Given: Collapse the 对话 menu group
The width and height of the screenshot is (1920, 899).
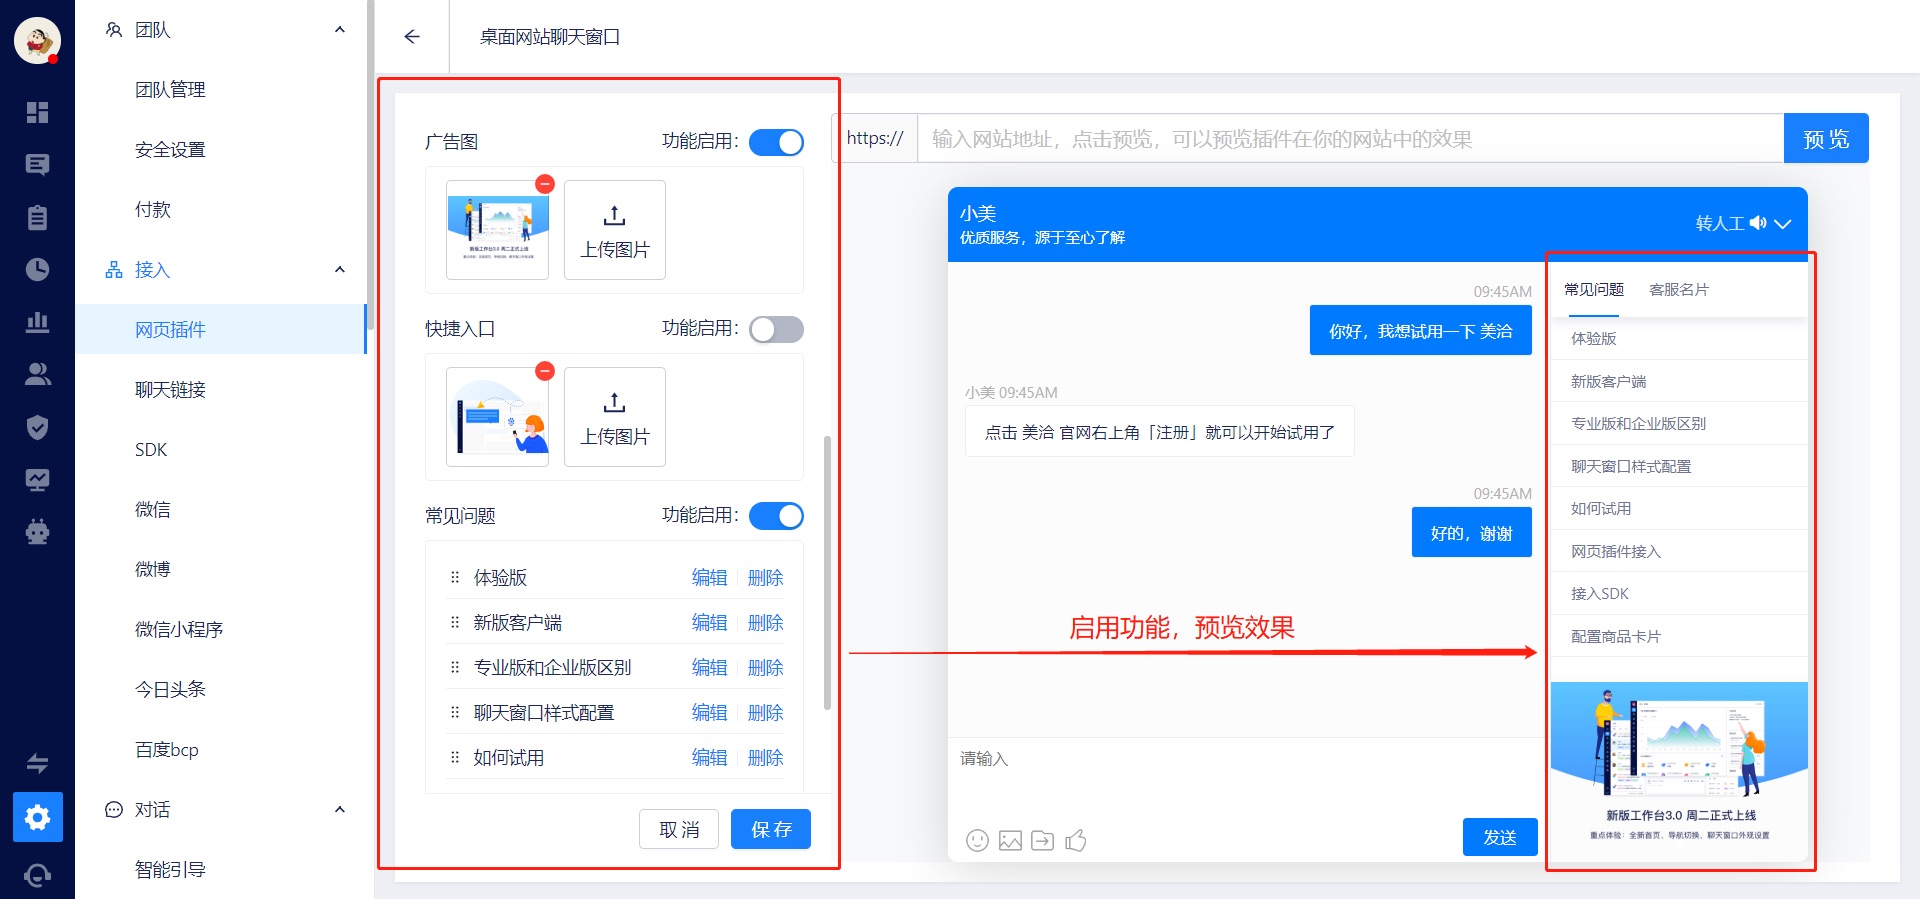Looking at the screenshot, I should coord(340,810).
